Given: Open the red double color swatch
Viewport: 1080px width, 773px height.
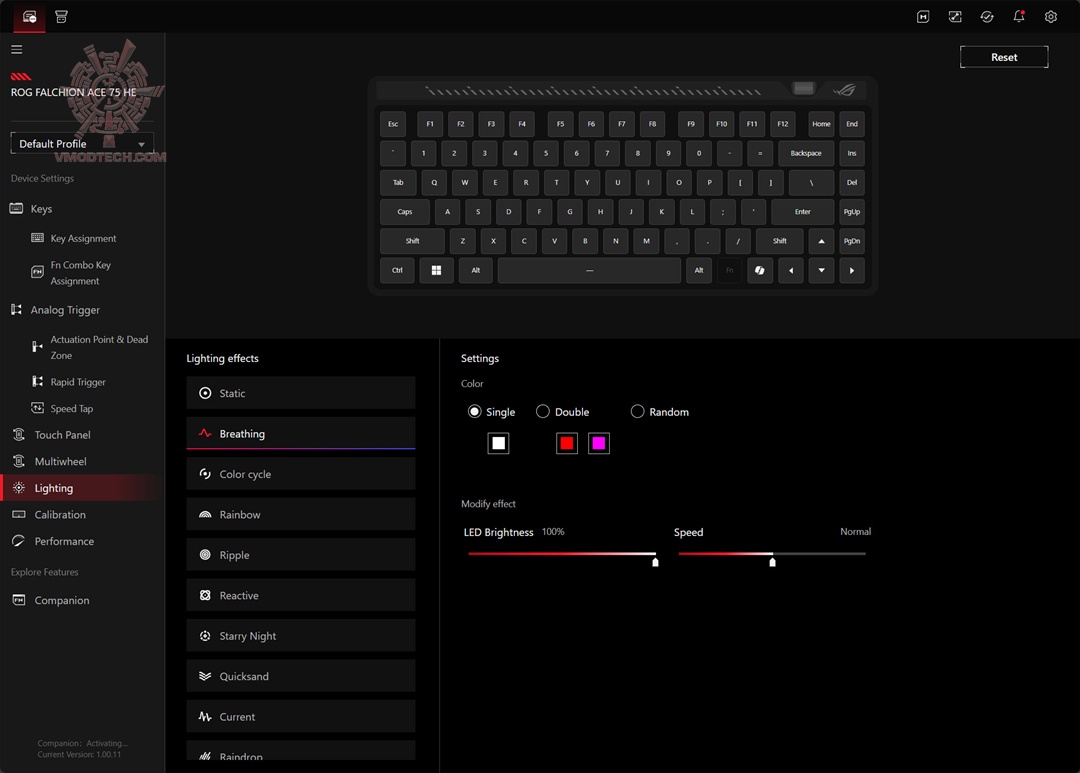Looking at the screenshot, I should tap(567, 443).
